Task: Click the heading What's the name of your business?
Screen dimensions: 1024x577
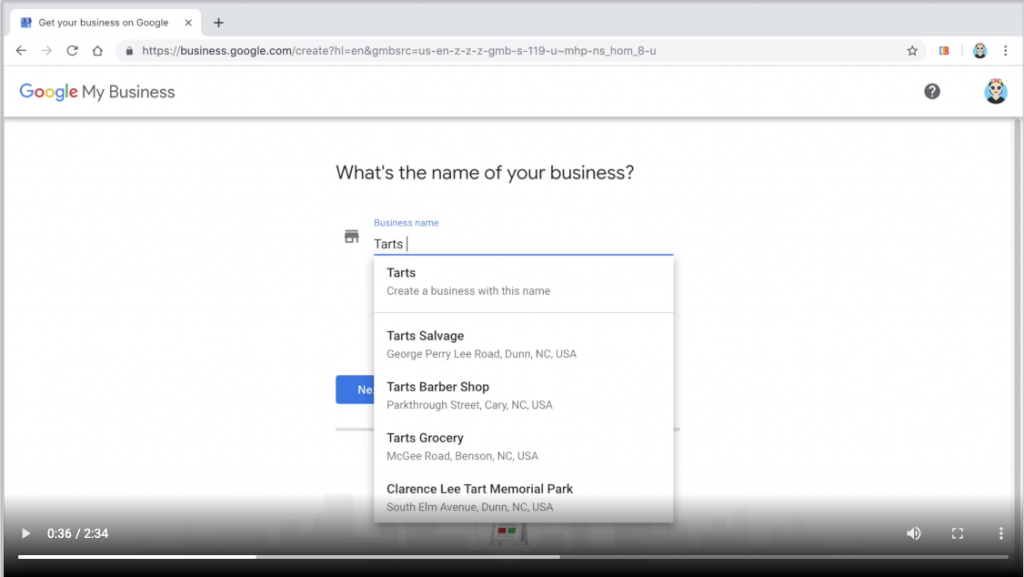Action: (485, 172)
